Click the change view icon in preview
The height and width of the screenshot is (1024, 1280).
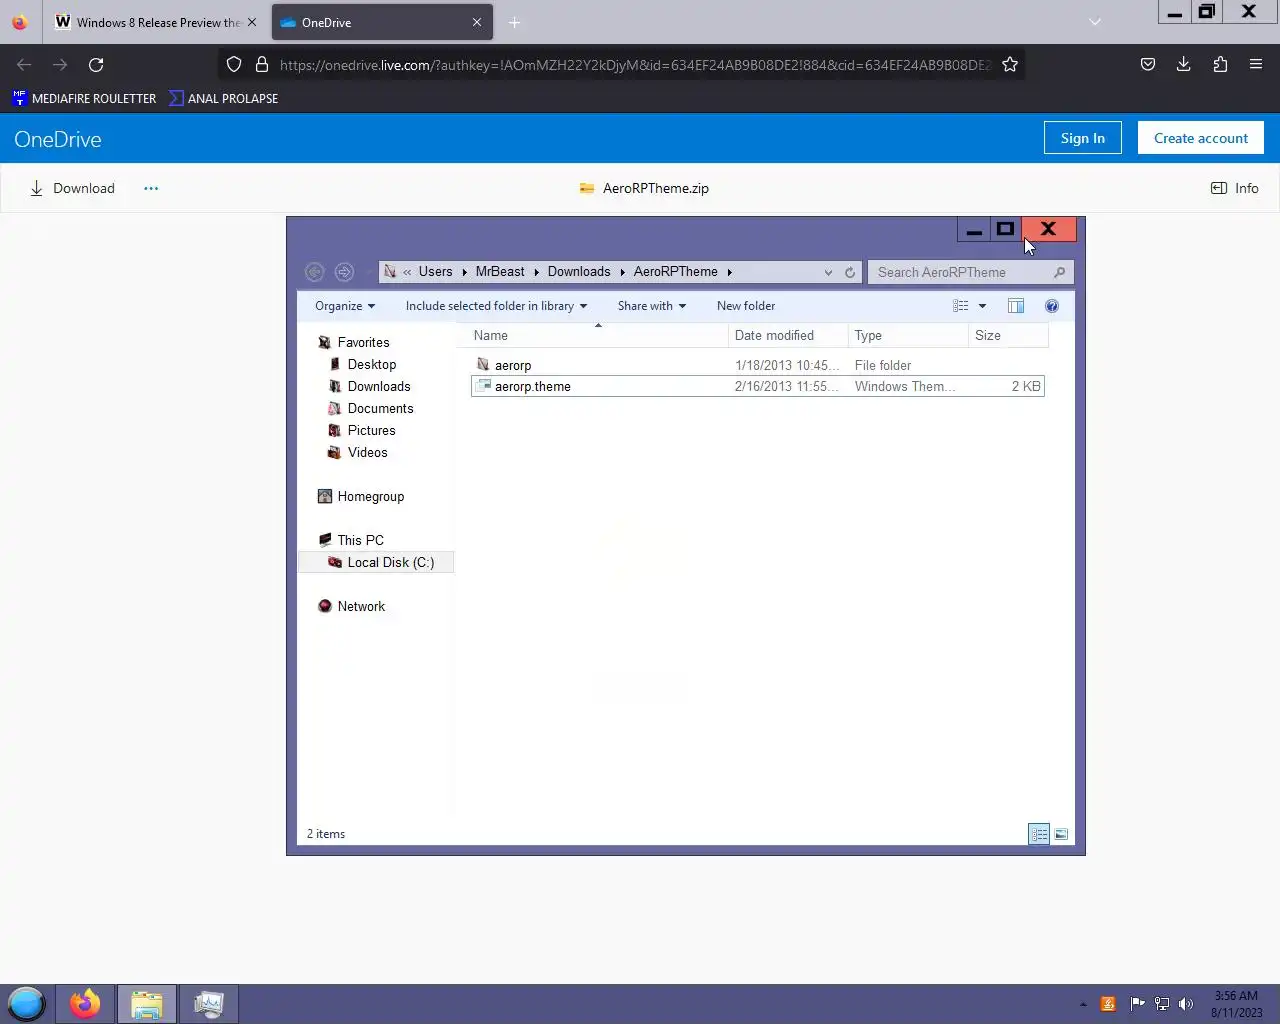tap(960, 306)
